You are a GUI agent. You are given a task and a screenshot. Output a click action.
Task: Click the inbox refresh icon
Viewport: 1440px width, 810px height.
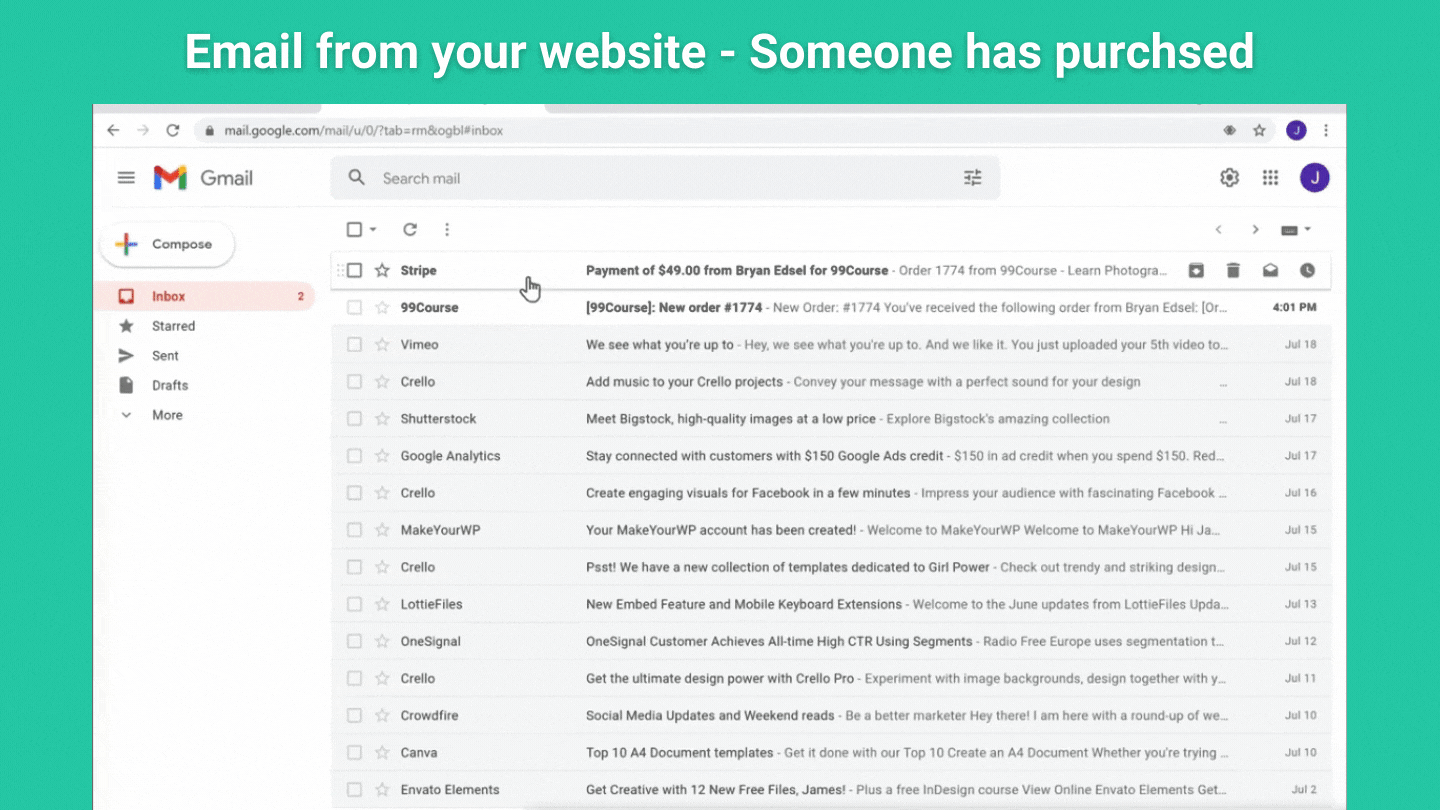410,229
